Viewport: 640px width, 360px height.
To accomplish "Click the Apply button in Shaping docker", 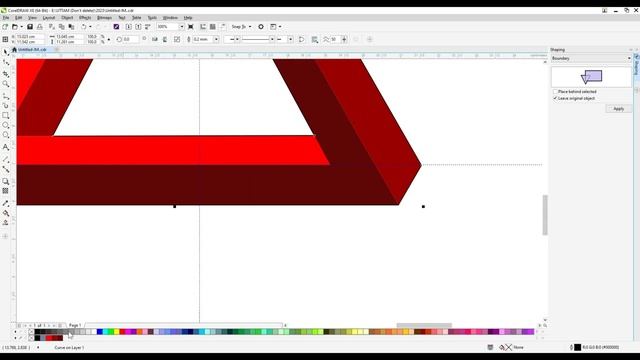I will coord(618,109).
